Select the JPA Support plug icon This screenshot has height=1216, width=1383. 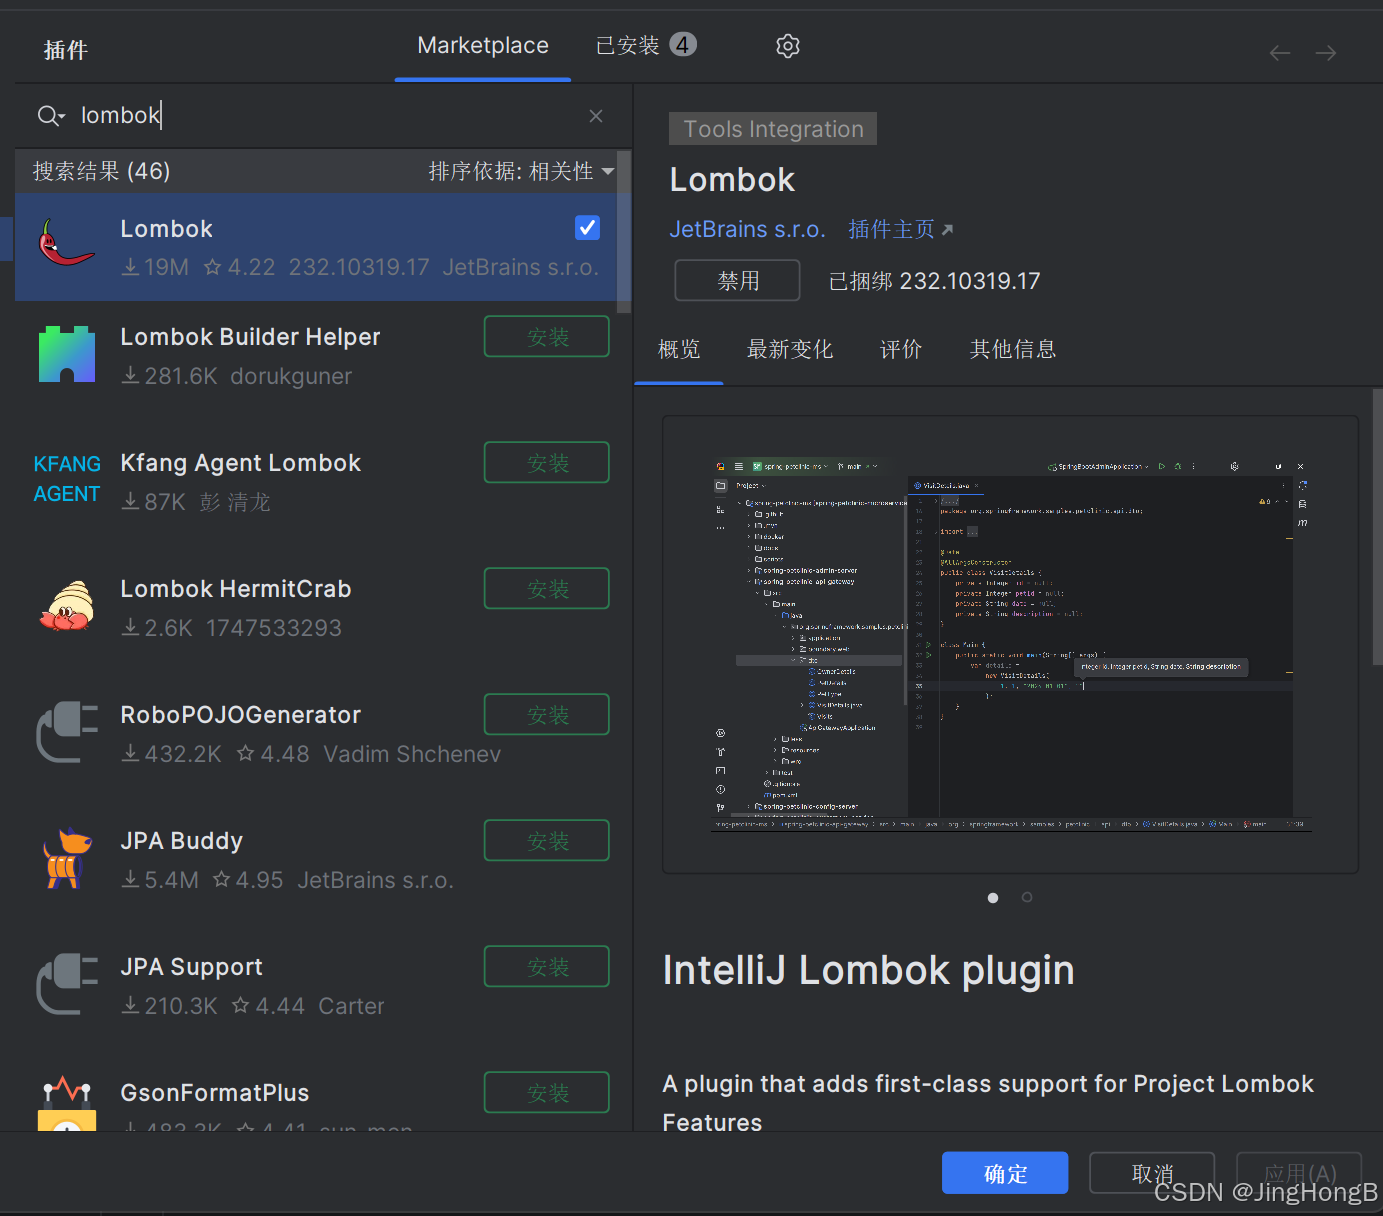tap(67, 984)
